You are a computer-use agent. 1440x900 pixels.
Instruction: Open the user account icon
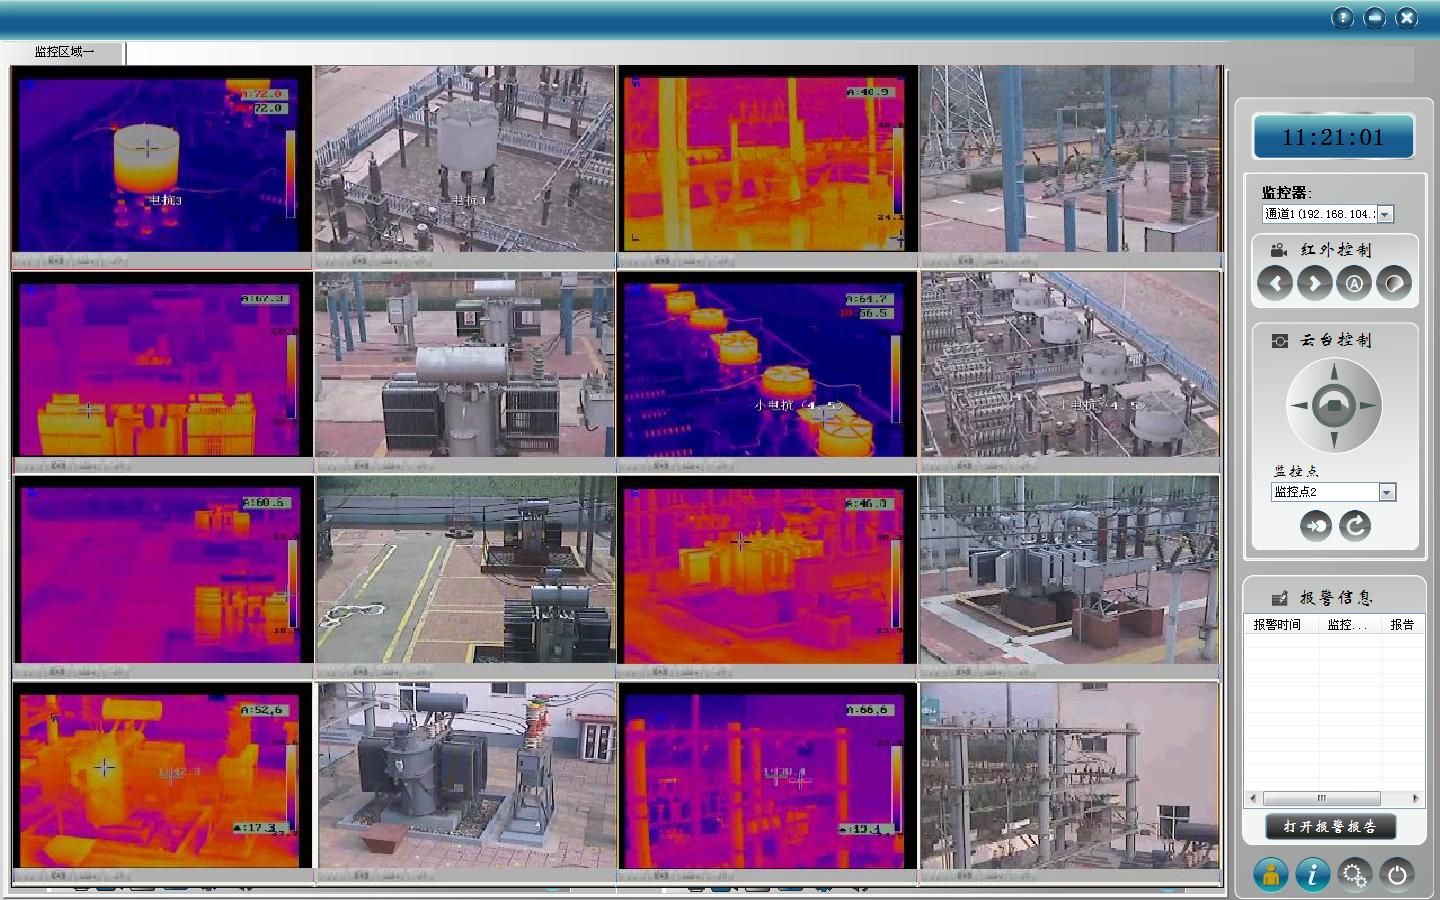point(1271,875)
